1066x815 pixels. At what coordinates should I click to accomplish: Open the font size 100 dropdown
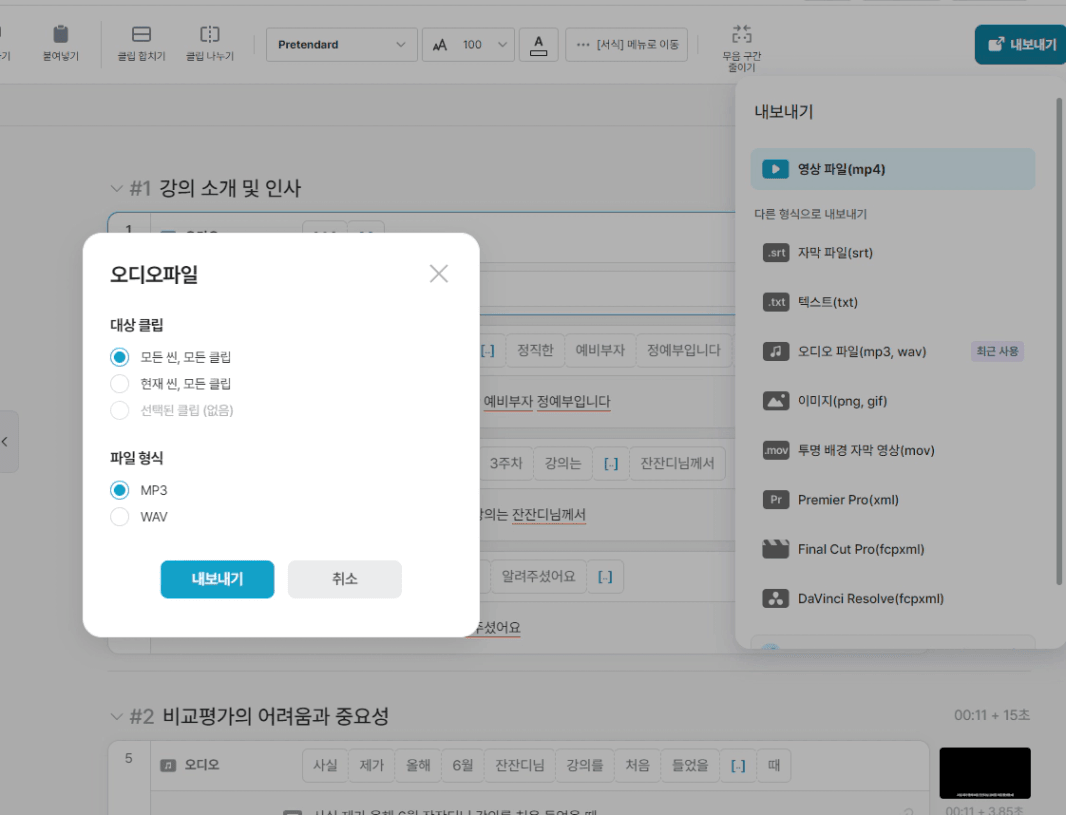tap(469, 45)
